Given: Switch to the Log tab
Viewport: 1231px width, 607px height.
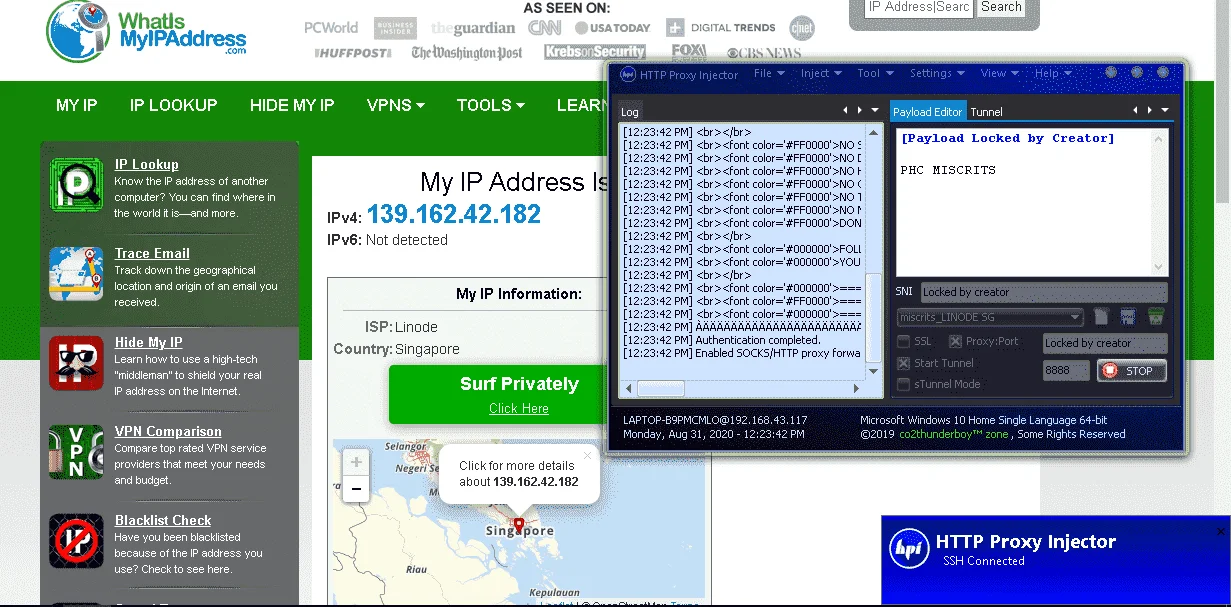Looking at the screenshot, I should coord(630,112).
